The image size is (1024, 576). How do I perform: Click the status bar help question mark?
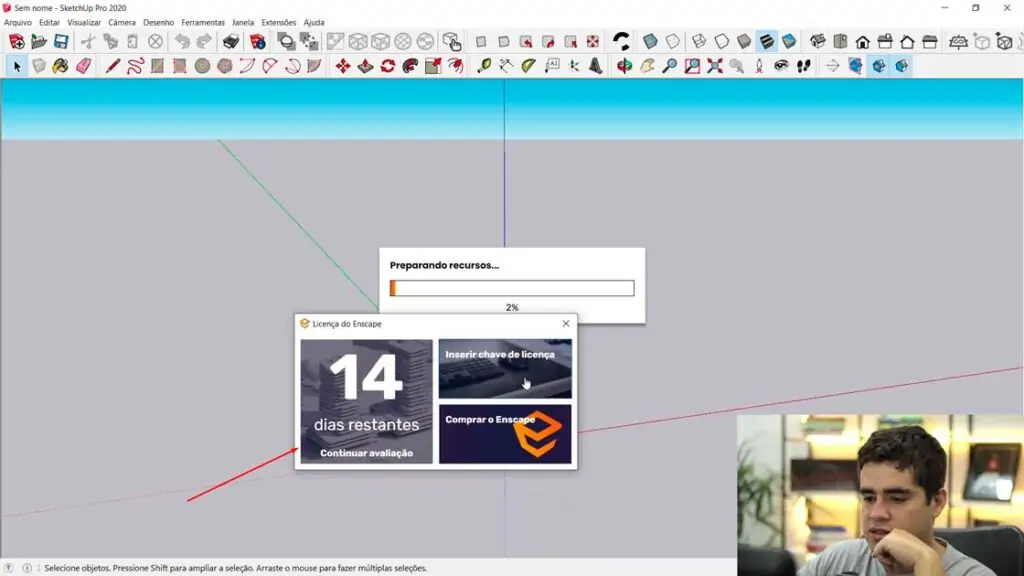point(7,567)
